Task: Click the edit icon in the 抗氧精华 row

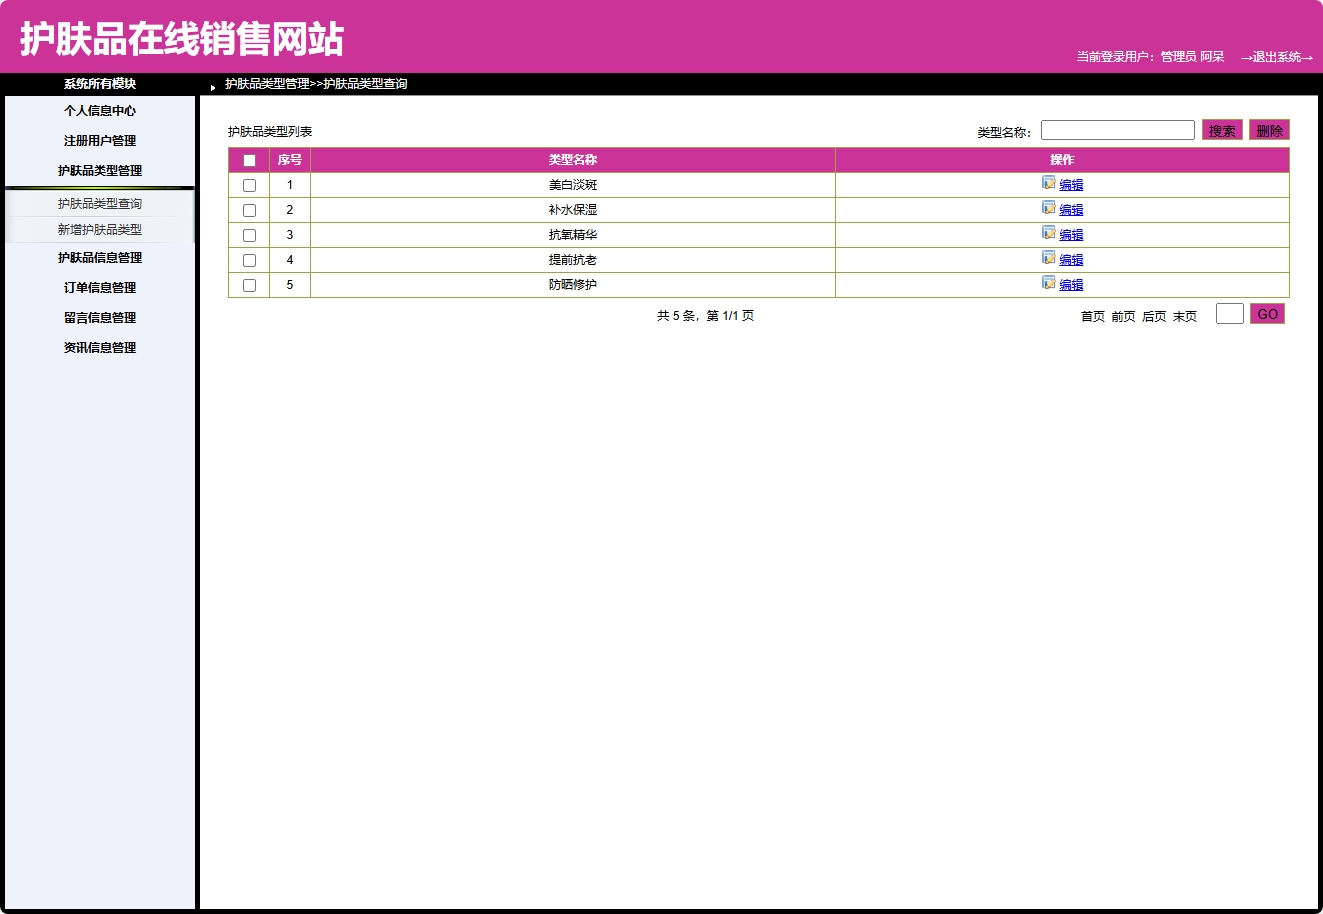Action: point(1049,234)
